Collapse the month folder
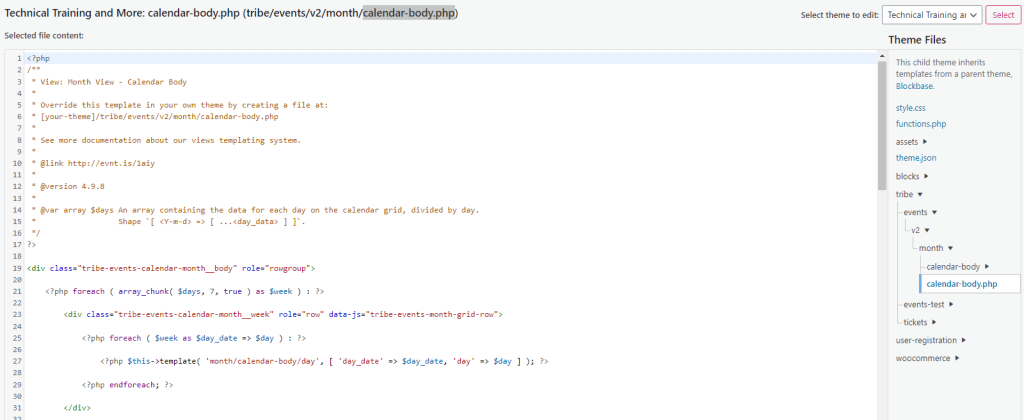Image resolution: width=1024 pixels, height=420 pixels. click(x=936, y=248)
